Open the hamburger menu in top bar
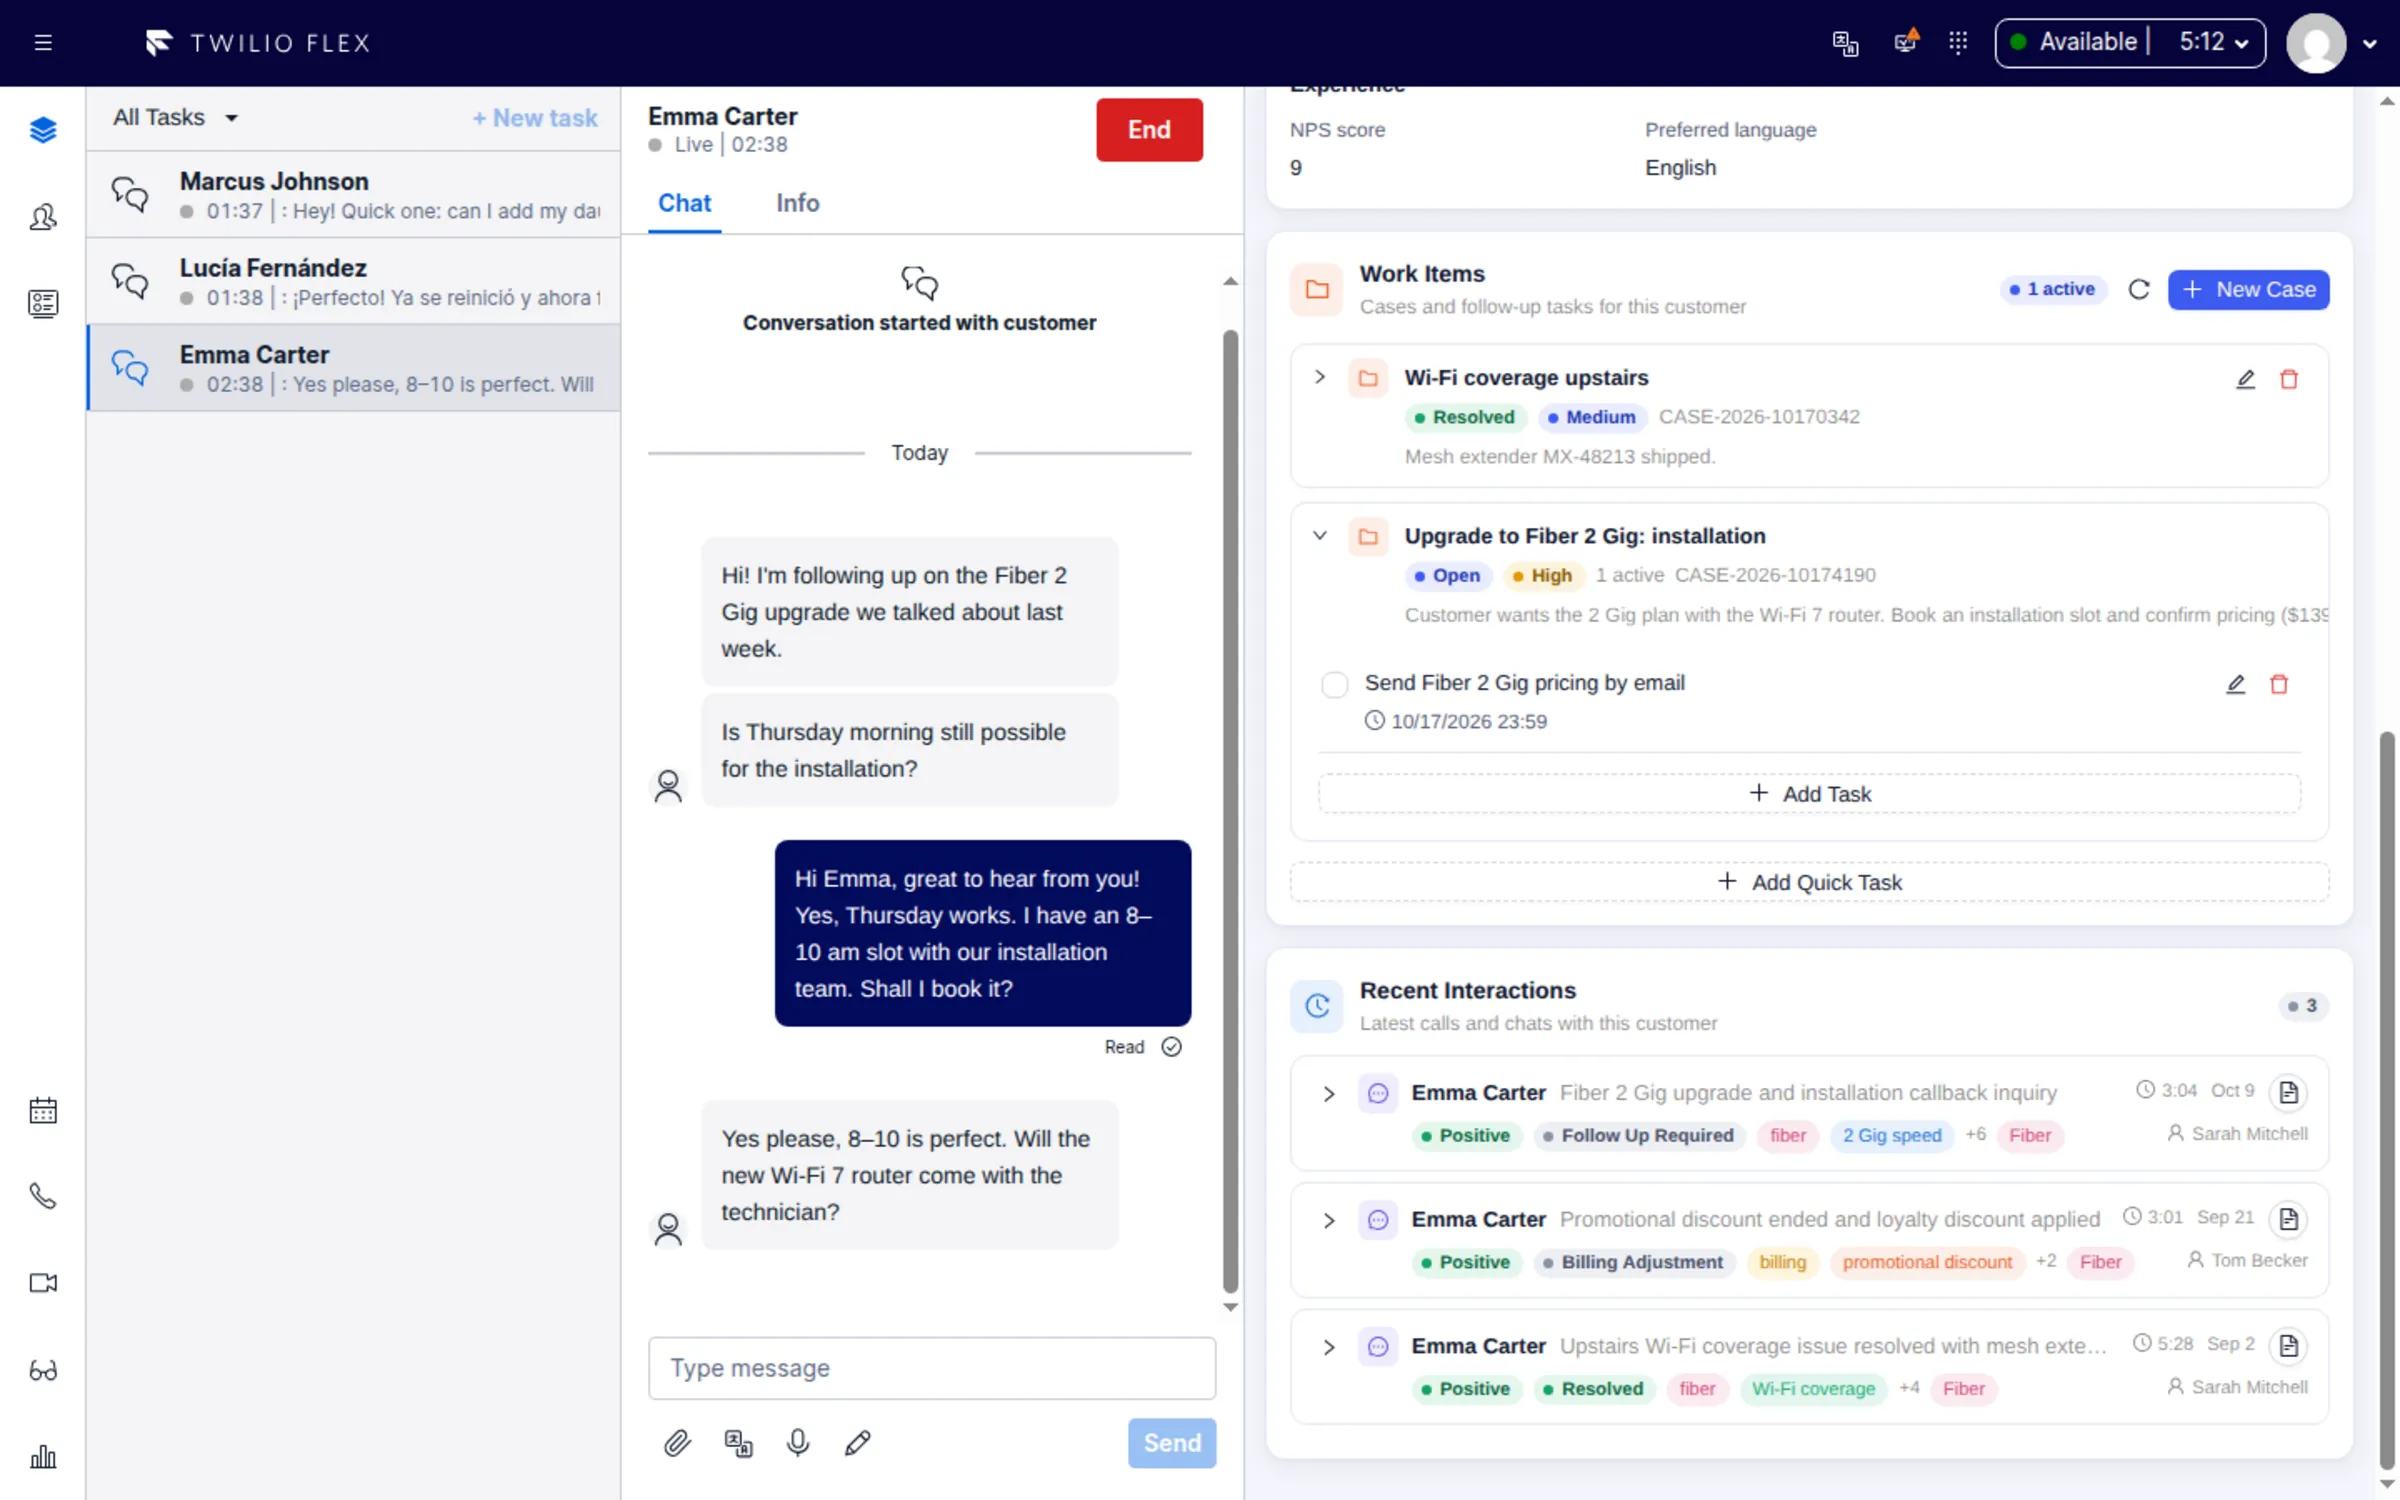This screenshot has width=2400, height=1500. (43, 42)
